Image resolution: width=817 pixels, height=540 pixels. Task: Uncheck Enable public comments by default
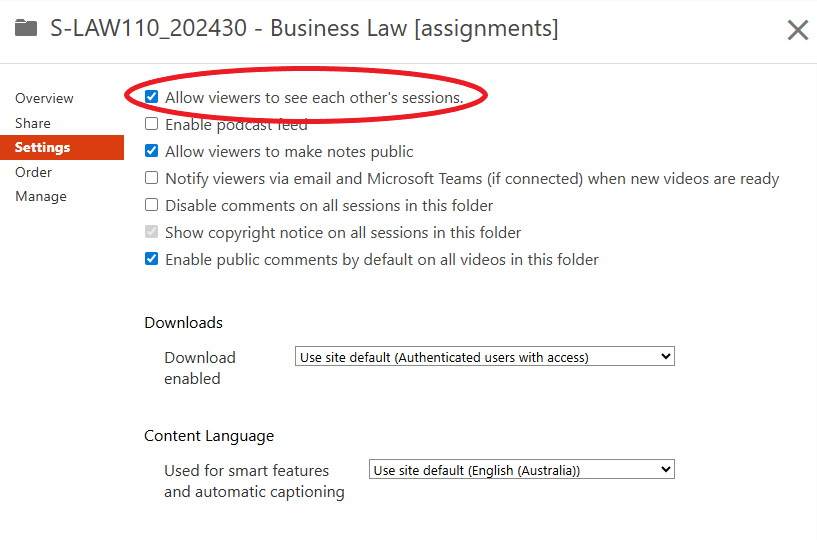pyautogui.click(x=152, y=260)
